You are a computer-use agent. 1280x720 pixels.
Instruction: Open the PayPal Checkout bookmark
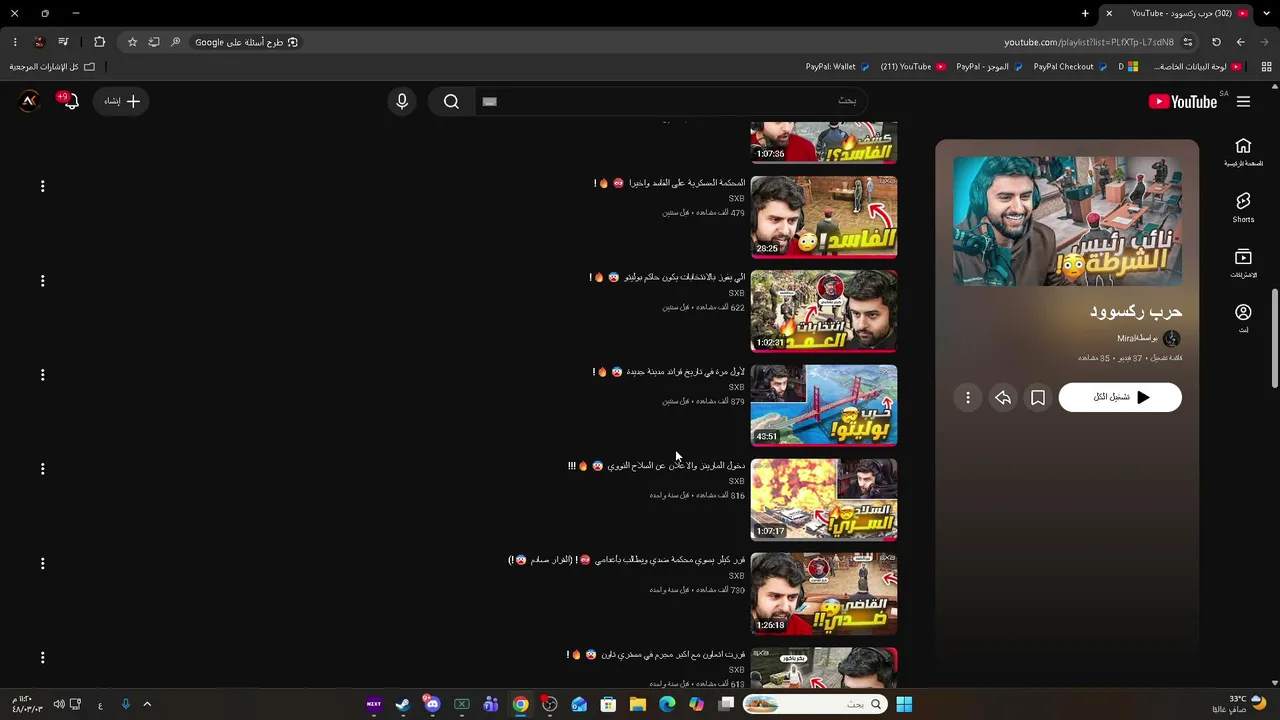pos(1070,66)
